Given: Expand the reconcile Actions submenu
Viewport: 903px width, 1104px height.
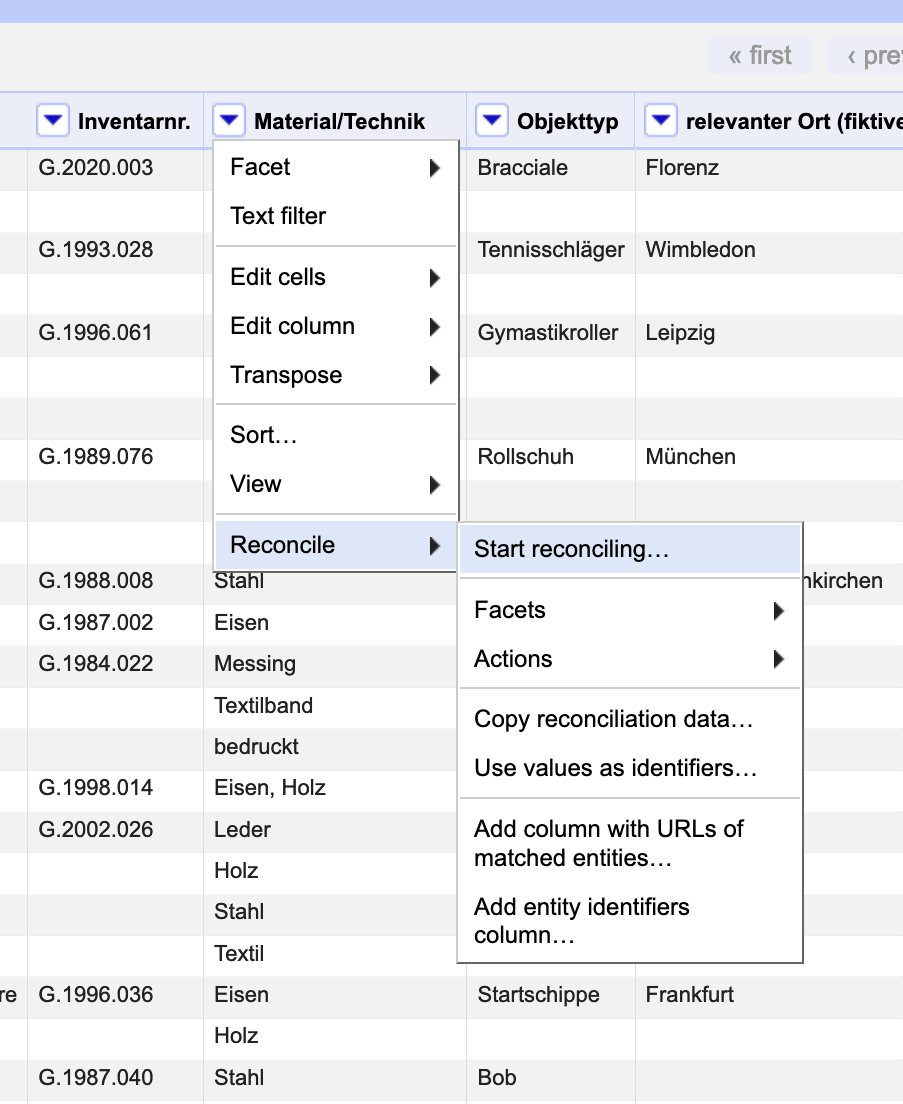Looking at the screenshot, I should [629, 659].
